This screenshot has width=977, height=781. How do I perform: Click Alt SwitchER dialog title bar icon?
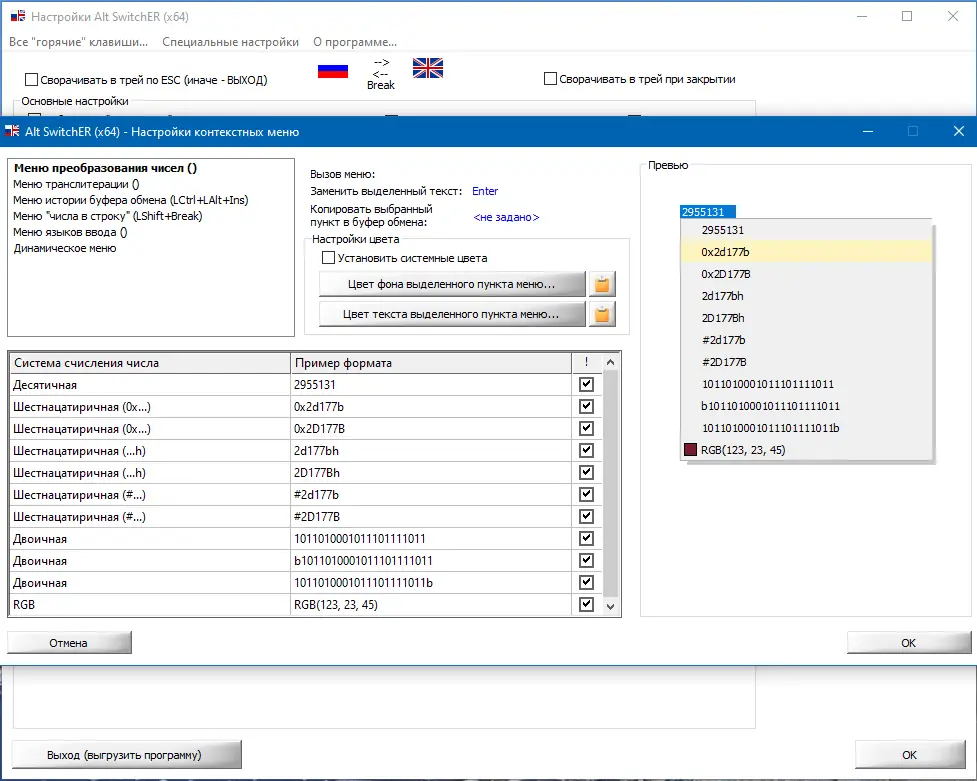click(x=12, y=132)
